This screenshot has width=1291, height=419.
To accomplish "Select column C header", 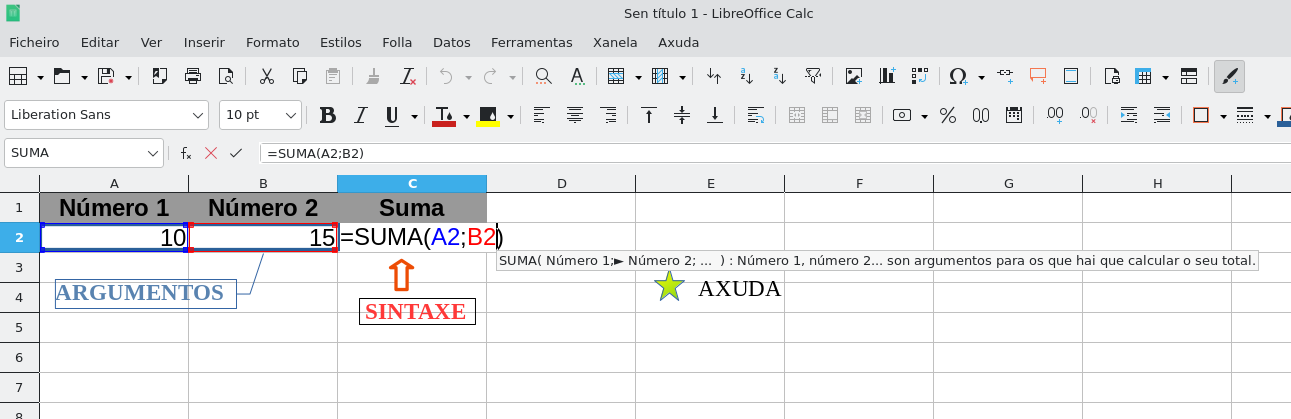I will pyautogui.click(x=412, y=183).
